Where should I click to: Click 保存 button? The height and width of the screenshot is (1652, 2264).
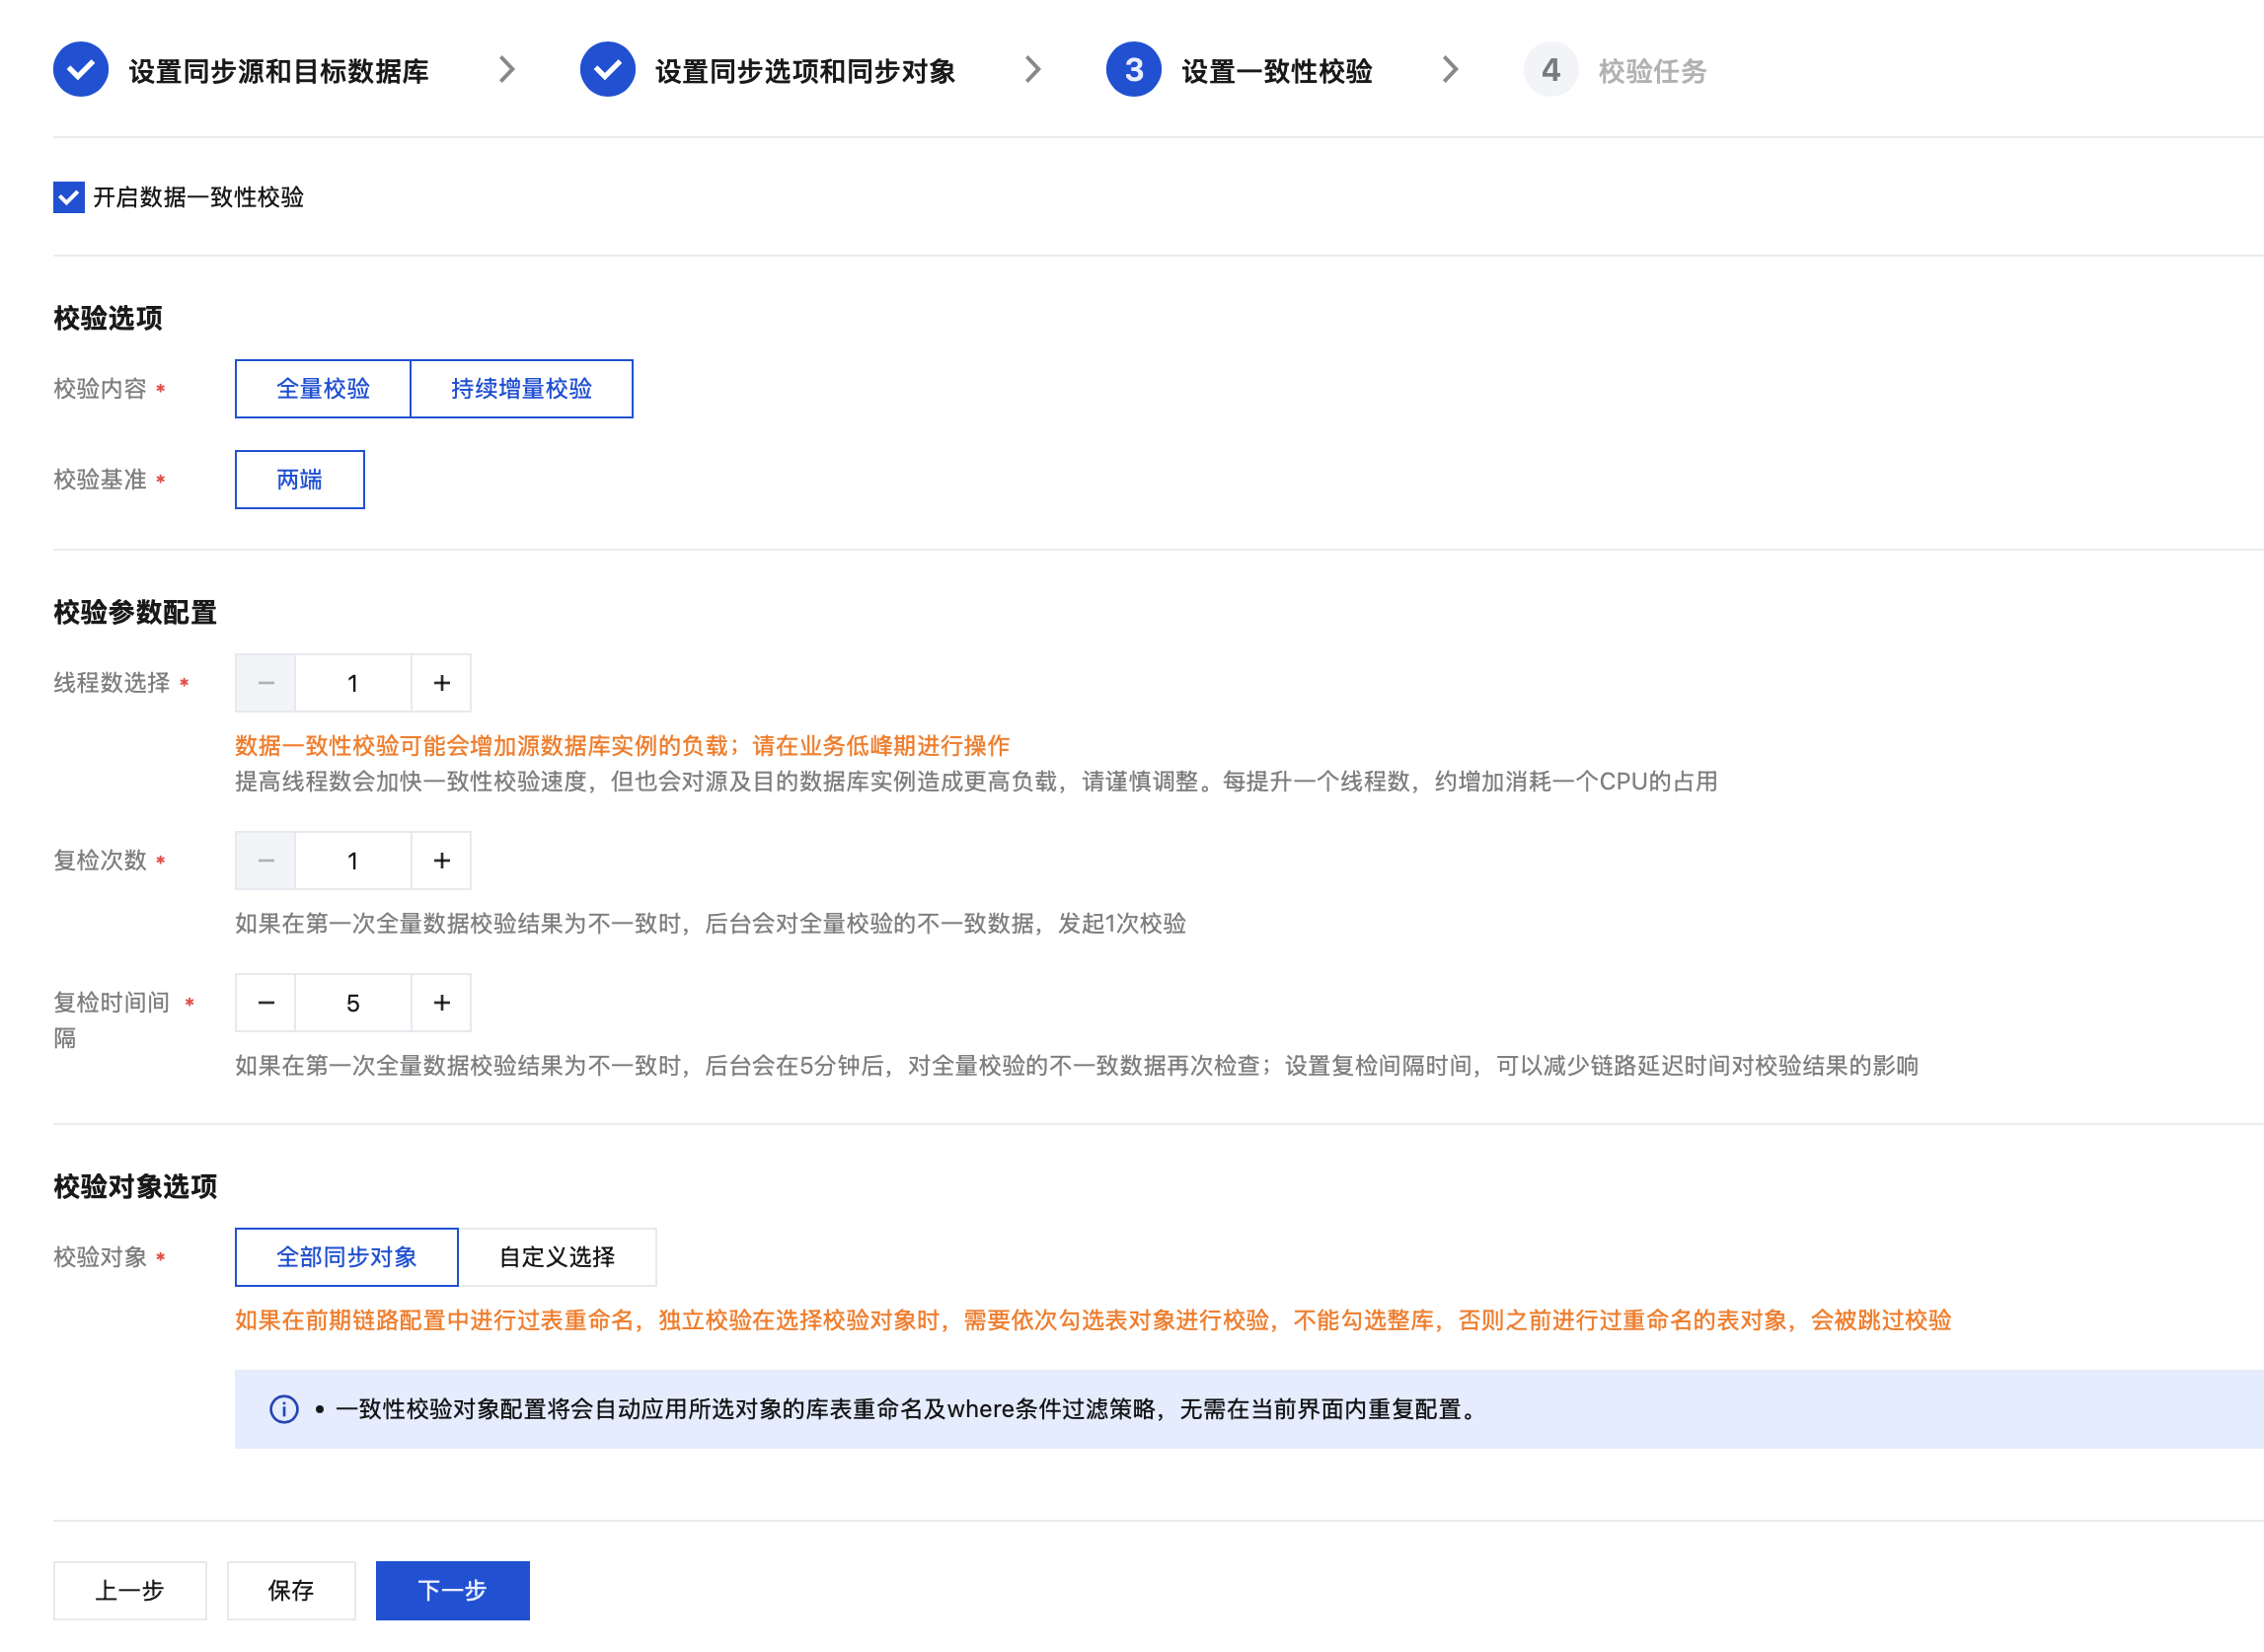pyautogui.click(x=291, y=1590)
